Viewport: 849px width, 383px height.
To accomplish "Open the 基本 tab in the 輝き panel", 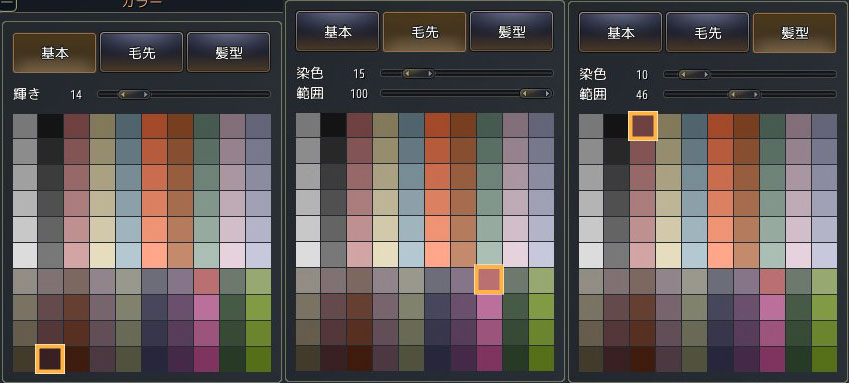I will 54,53.
